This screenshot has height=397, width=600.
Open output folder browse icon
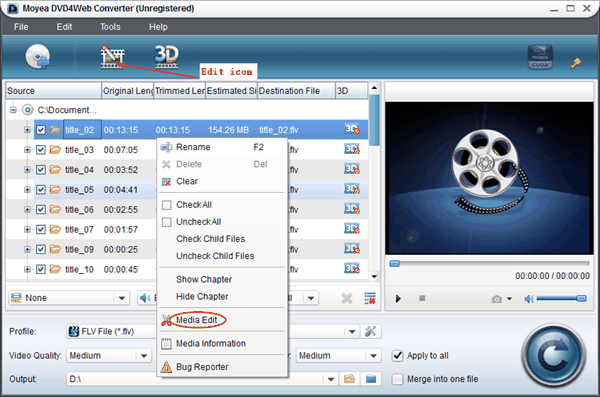pyautogui.click(x=349, y=379)
